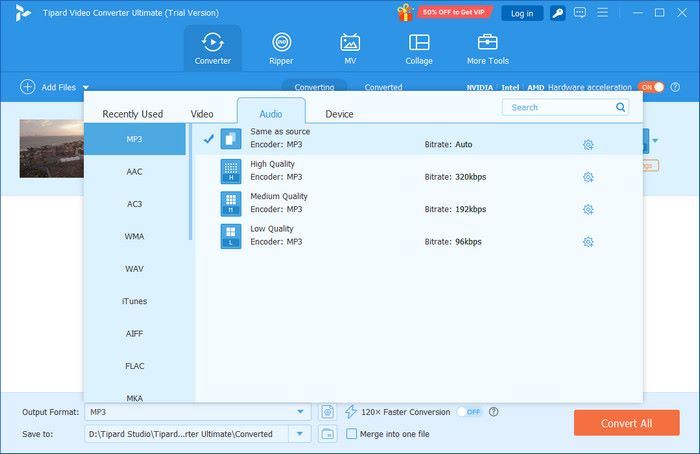Expand the Add Files dropdown arrow

[86, 87]
